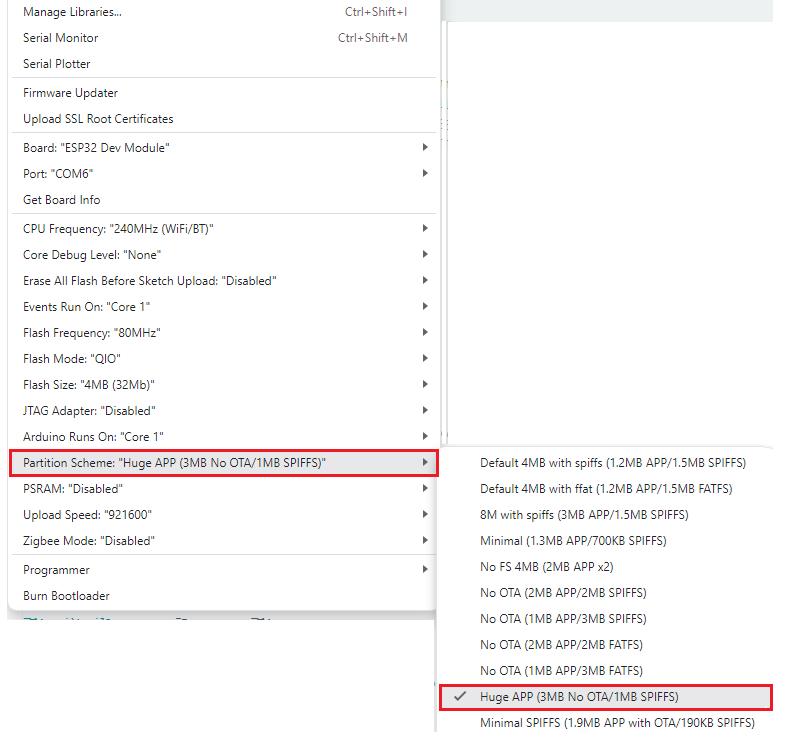The height and width of the screenshot is (747, 793).
Task: Open Erase All Flash Before Sketch Upload
Action: 223,281
